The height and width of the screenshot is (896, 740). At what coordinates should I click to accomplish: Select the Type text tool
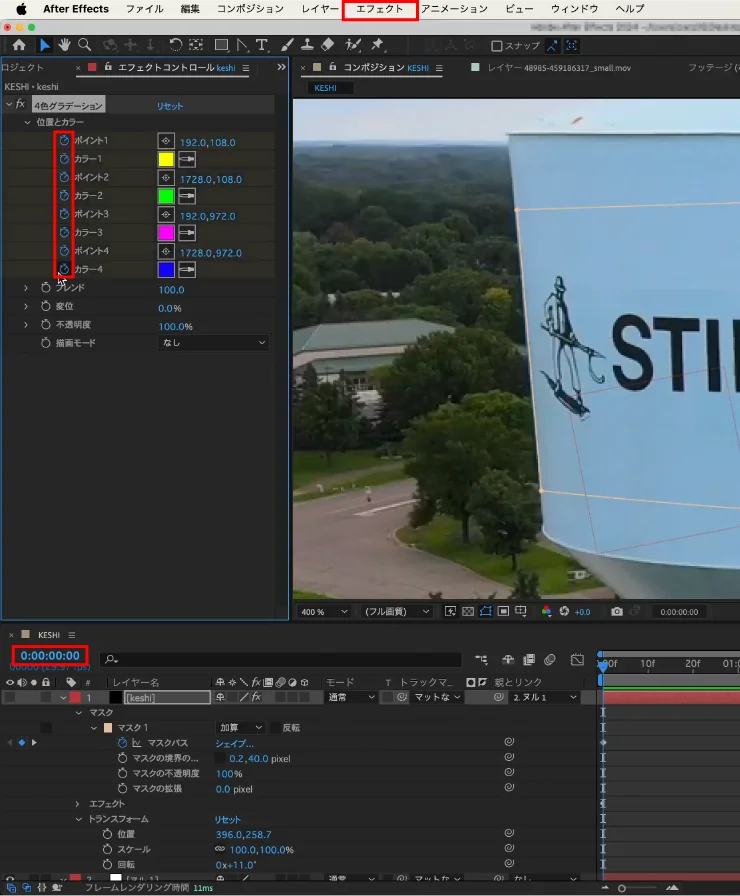tap(262, 45)
